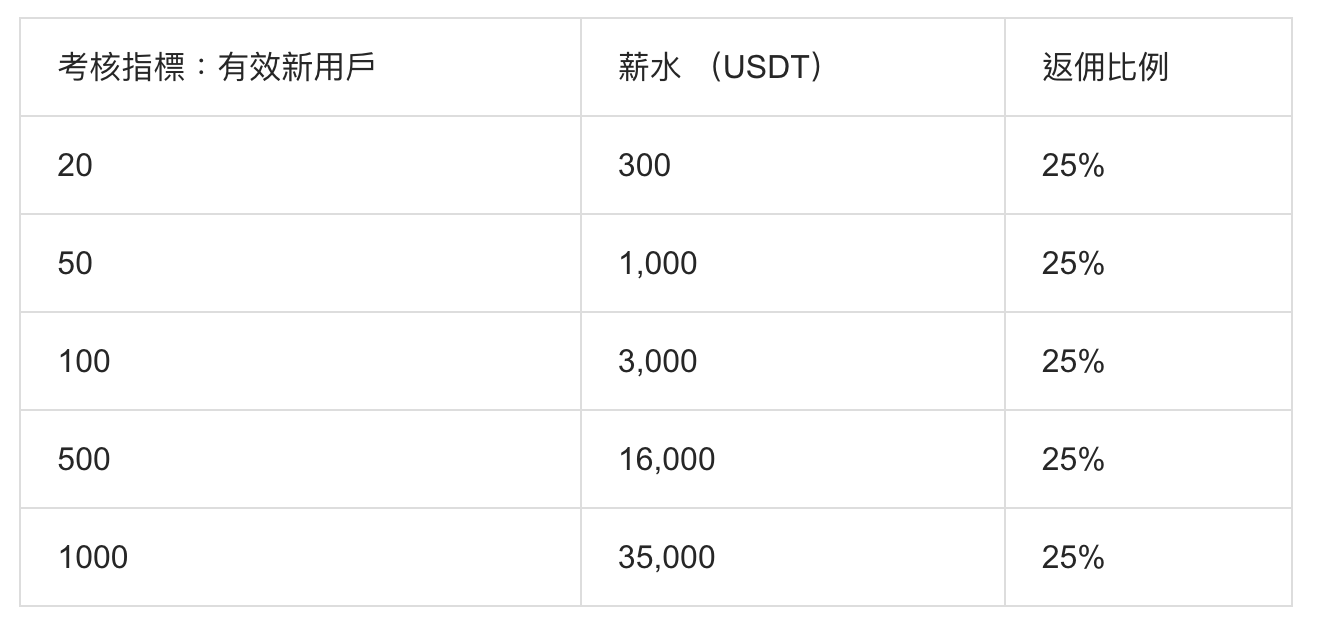Select the cell showing 20 new users
The width and height of the screenshot is (1324, 620).
pos(300,165)
